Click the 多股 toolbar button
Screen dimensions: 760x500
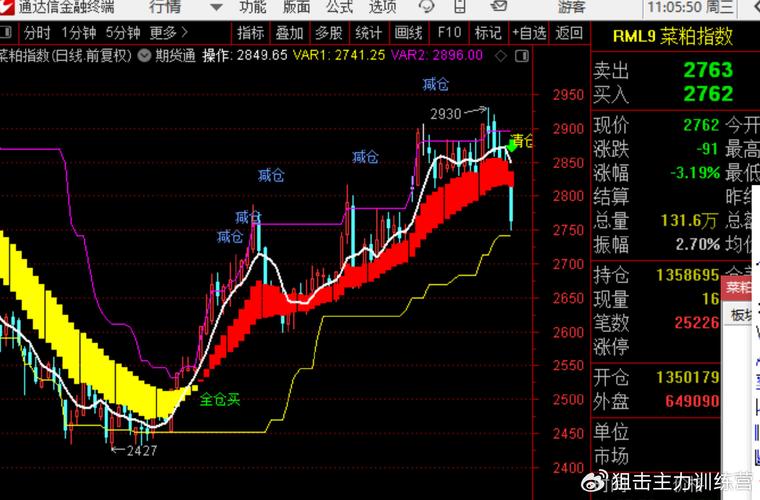coord(329,33)
